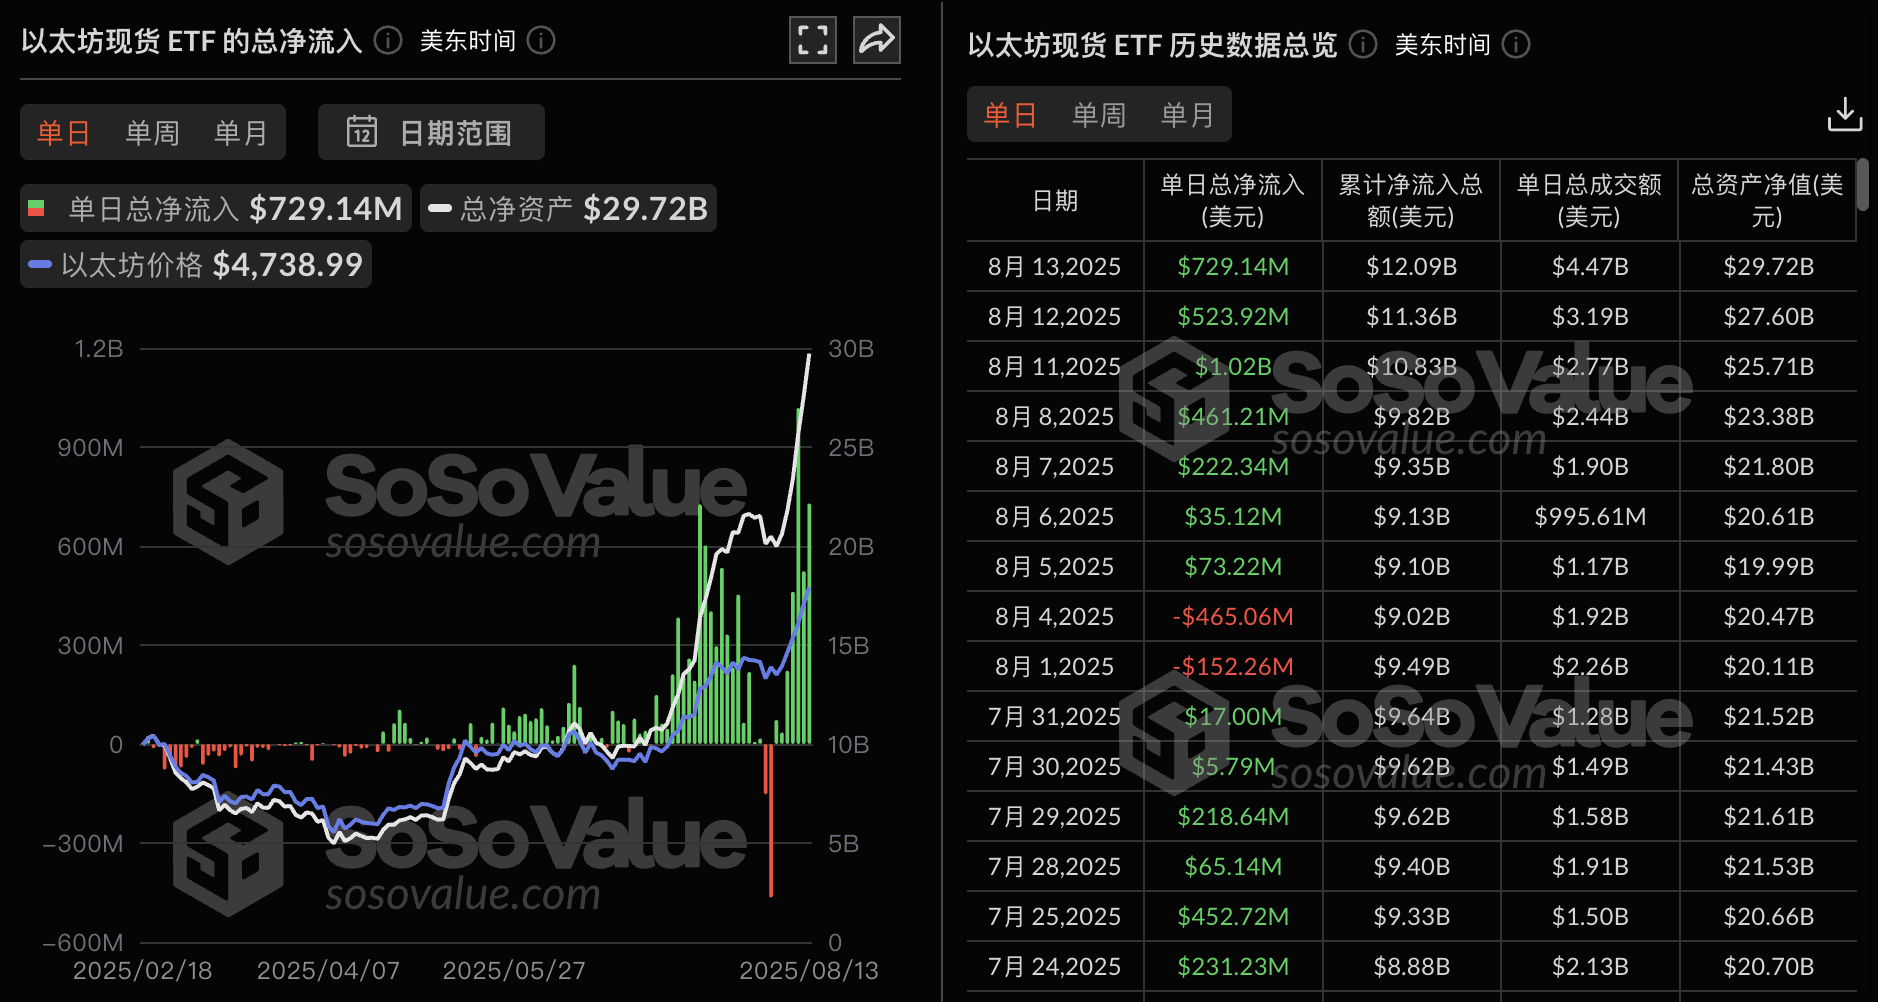This screenshot has width=1878, height=1002.
Task: Share the net inflow chart
Action: pyautogui.click(x=876, y=40)
